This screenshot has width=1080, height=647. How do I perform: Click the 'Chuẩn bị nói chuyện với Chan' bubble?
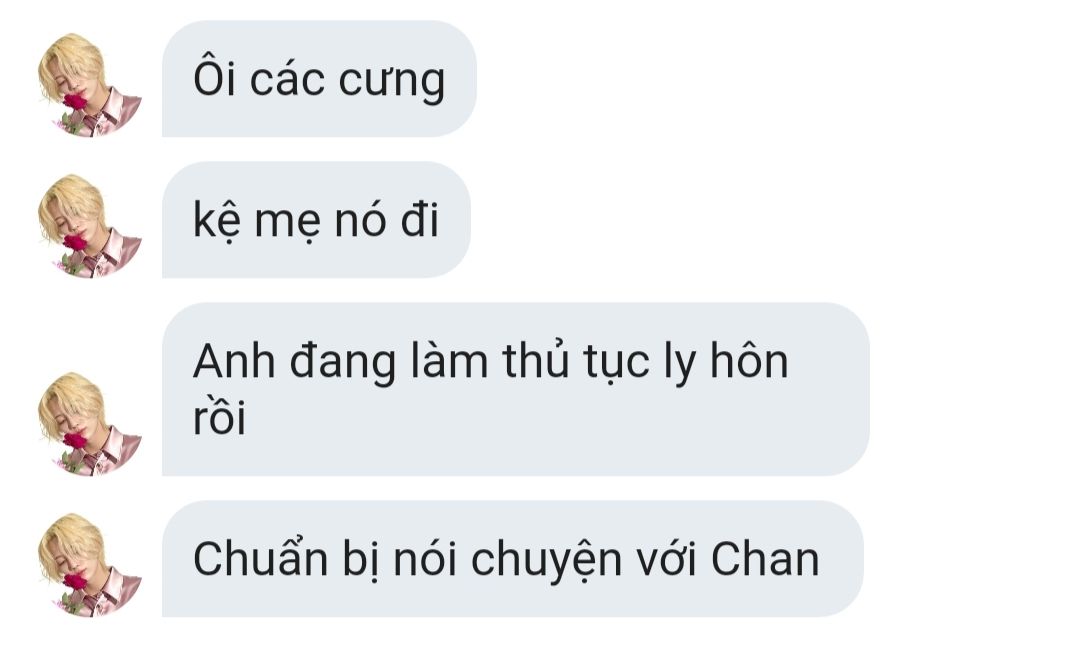(x=512, y=559)
